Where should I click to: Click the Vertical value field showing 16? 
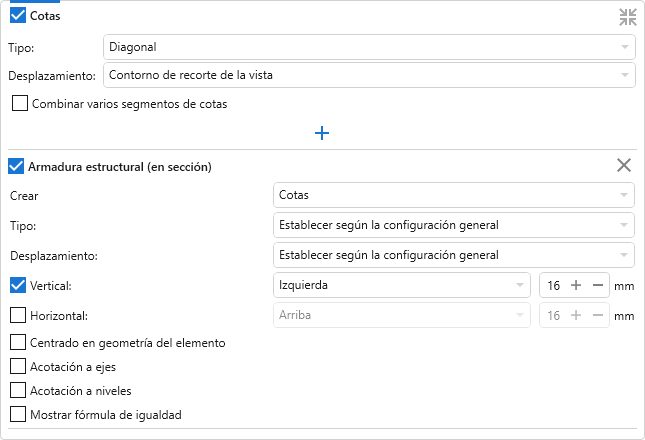point(553,286)
